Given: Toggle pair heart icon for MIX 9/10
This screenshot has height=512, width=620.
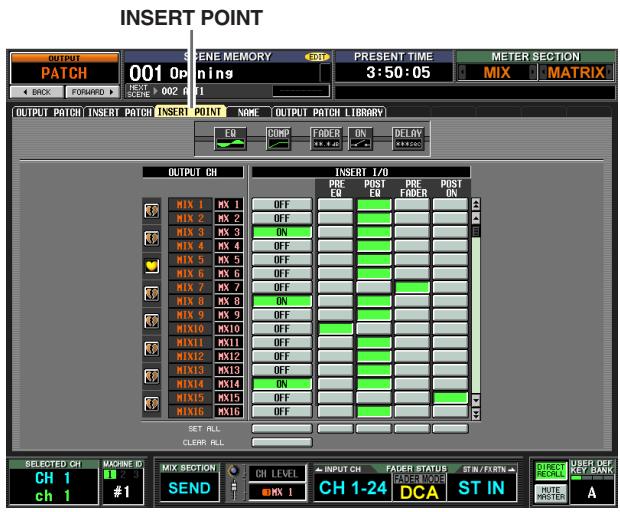Looking at the screenshot, I should 151,321.
